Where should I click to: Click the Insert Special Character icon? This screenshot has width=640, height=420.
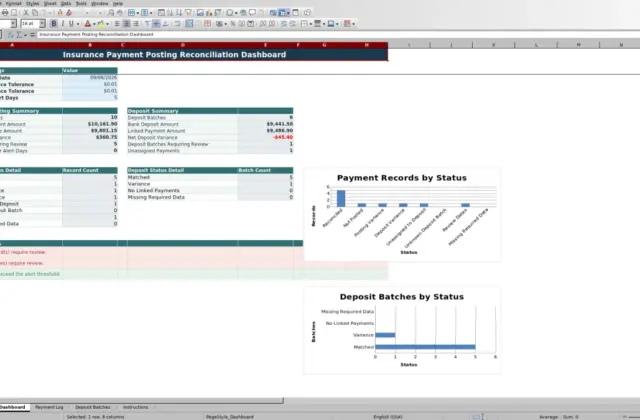tap(230, 13)
